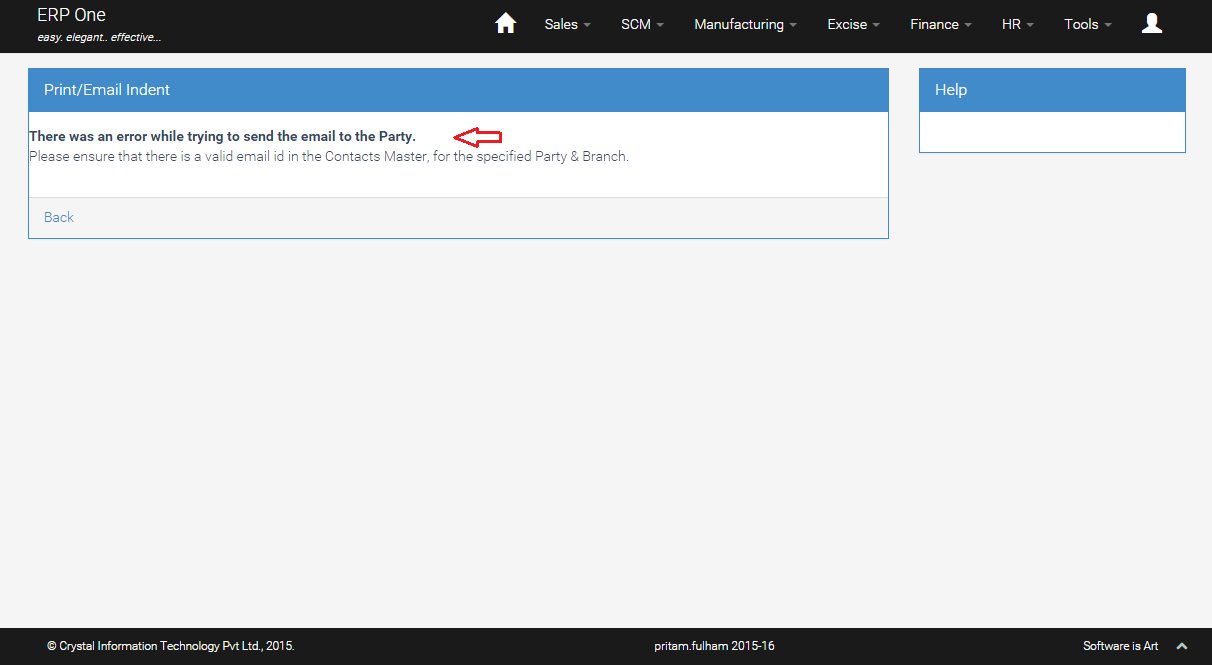Open the user profile icon

click(1152, 22)
